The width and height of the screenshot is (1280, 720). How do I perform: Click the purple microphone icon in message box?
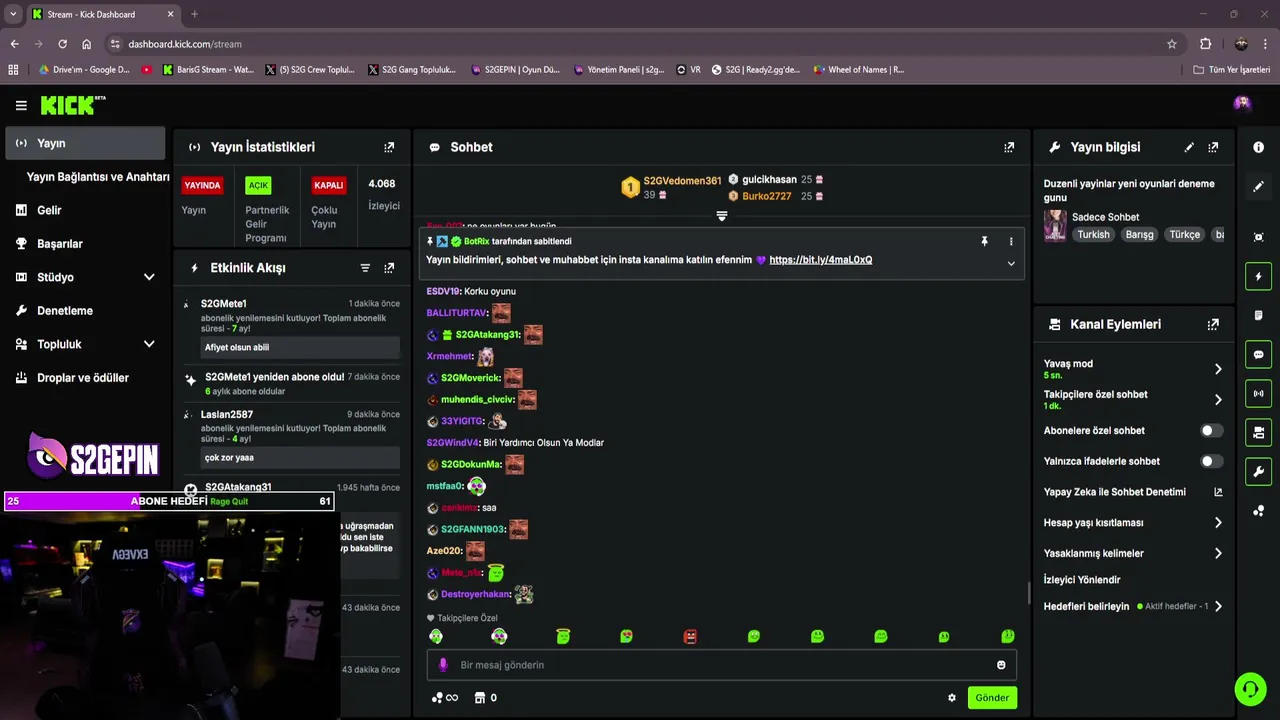click(x=443, y=665)
